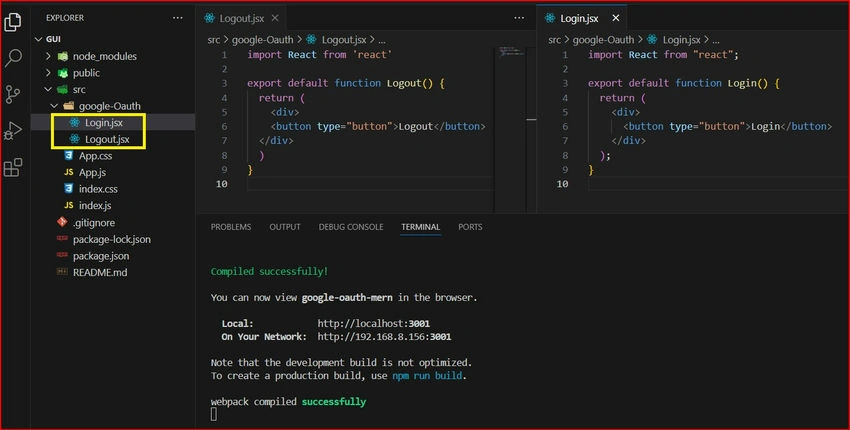Viewport: 850px width, 430px height.
Task: Switch to the PROBLEMS panel tab
Action: click(x=231, y=227)
